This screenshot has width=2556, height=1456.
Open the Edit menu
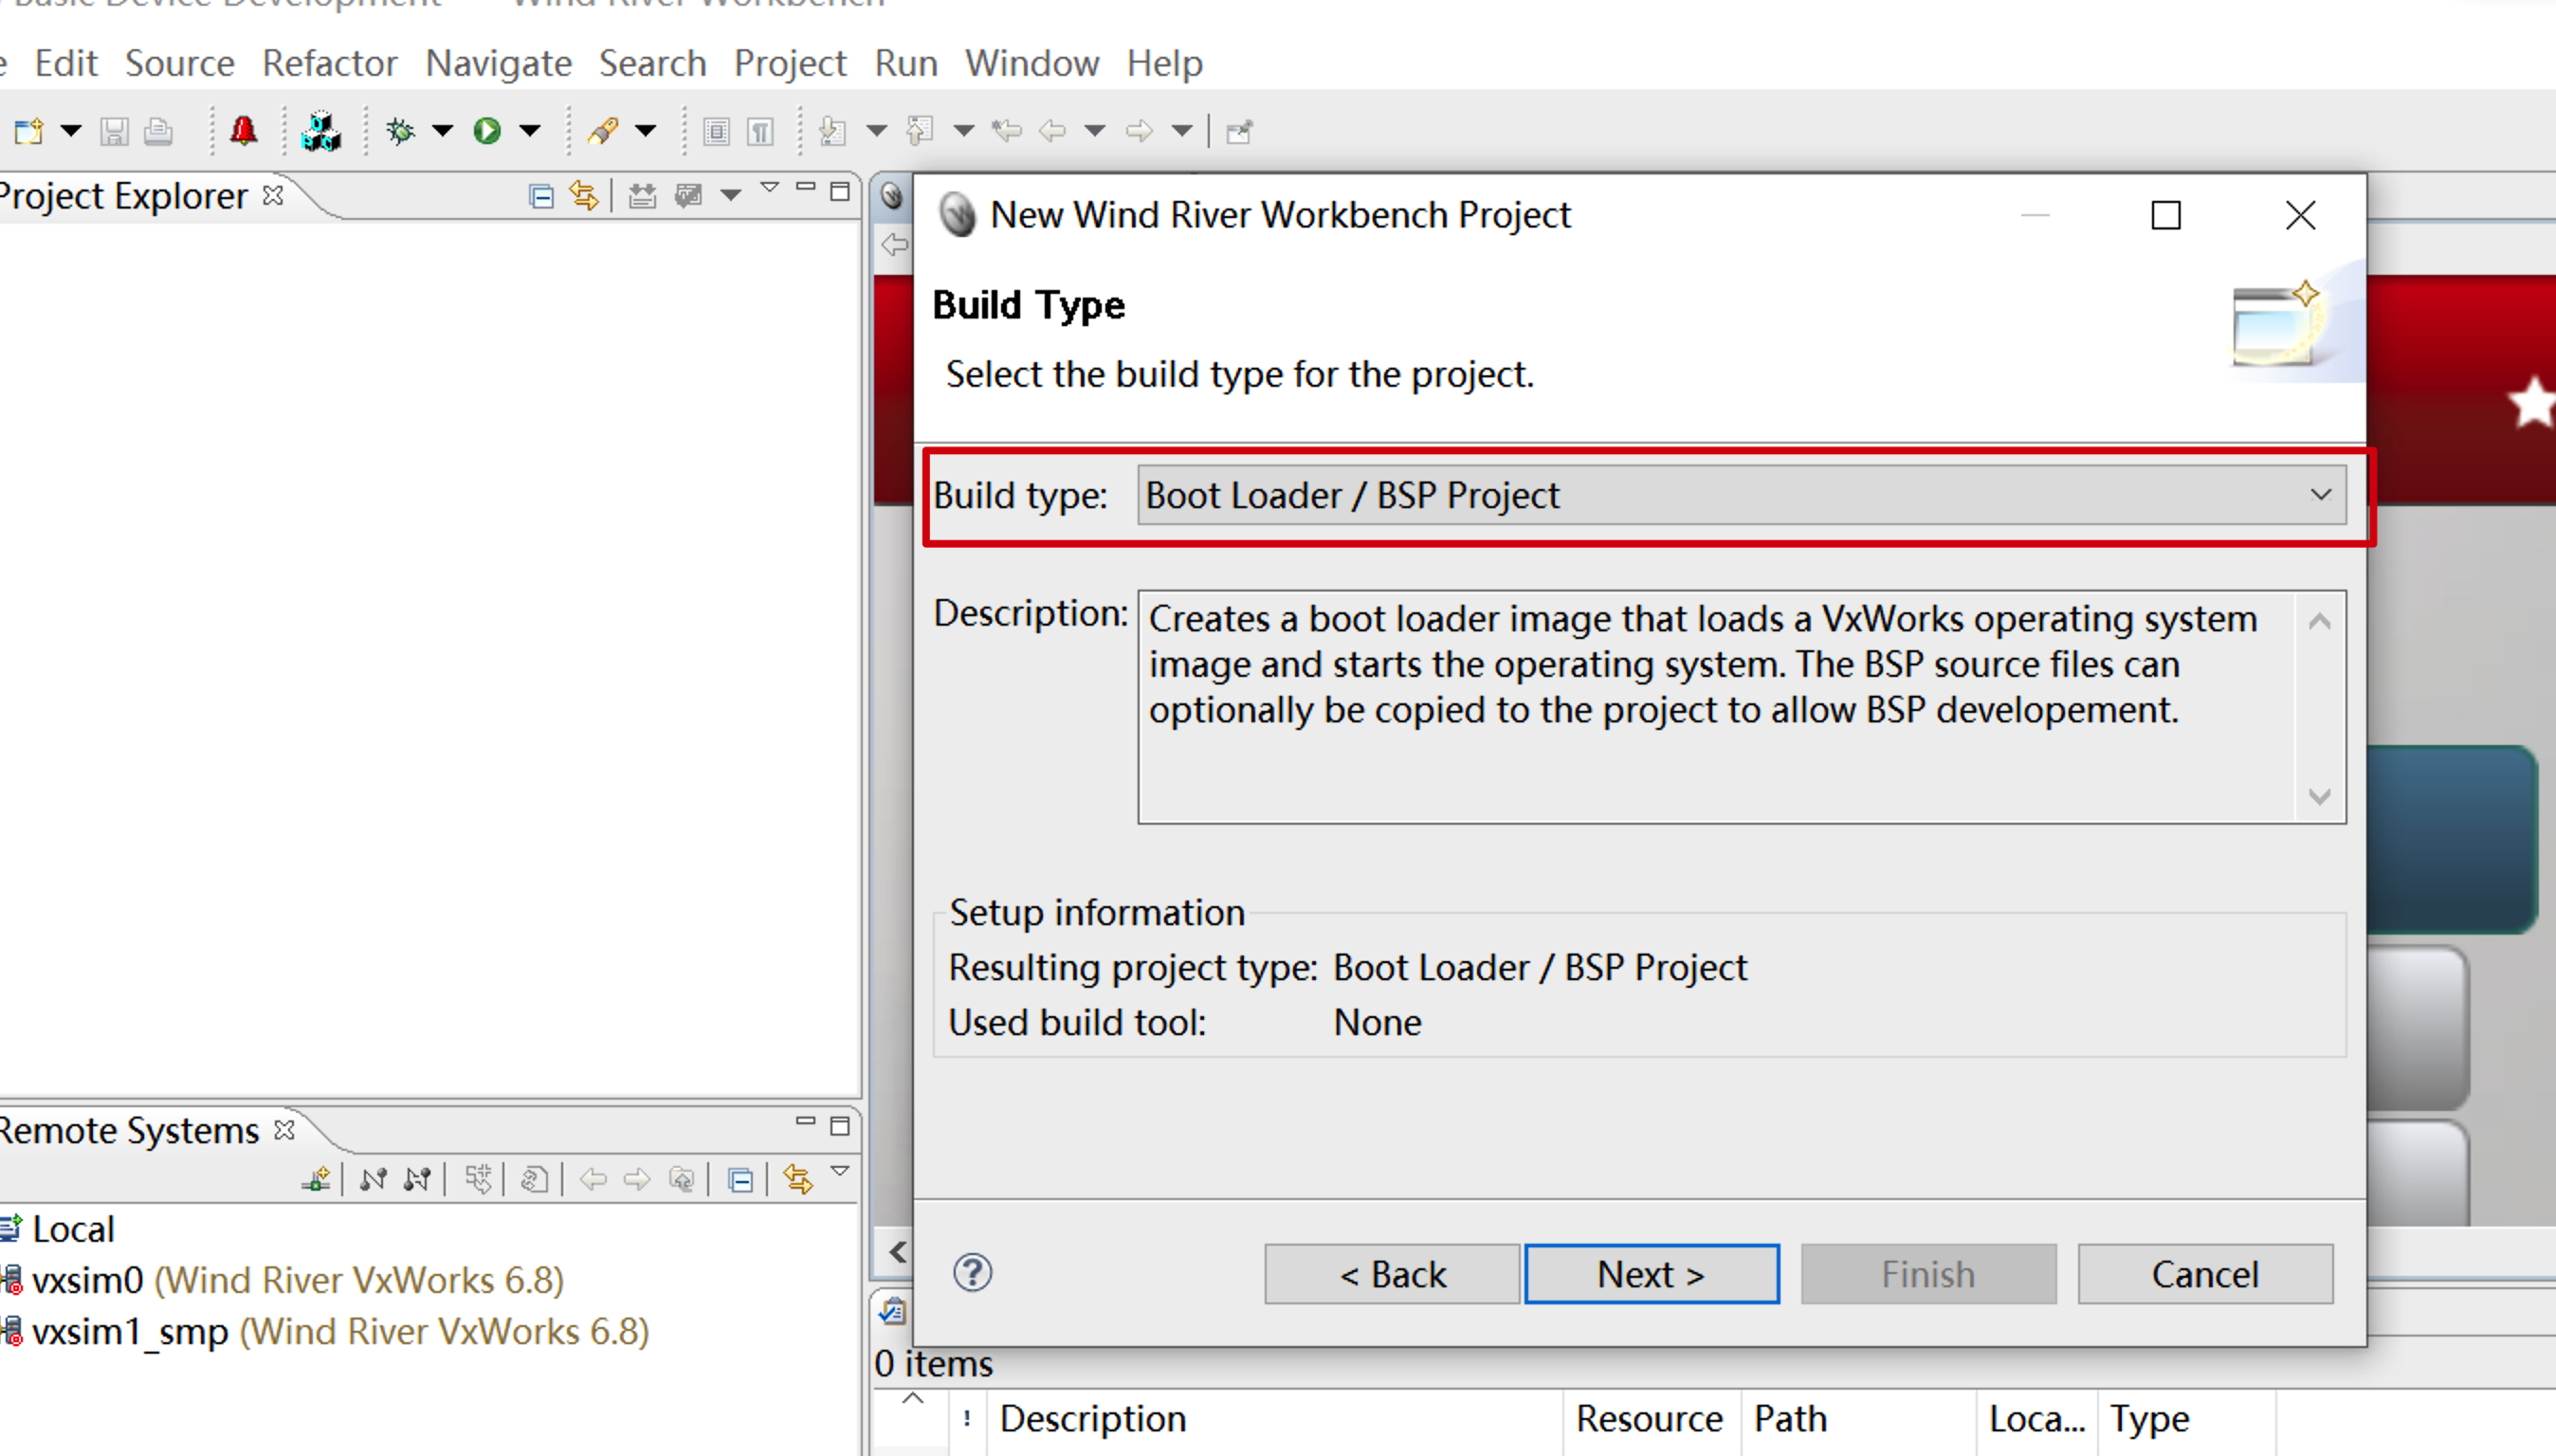coord(66,63)
